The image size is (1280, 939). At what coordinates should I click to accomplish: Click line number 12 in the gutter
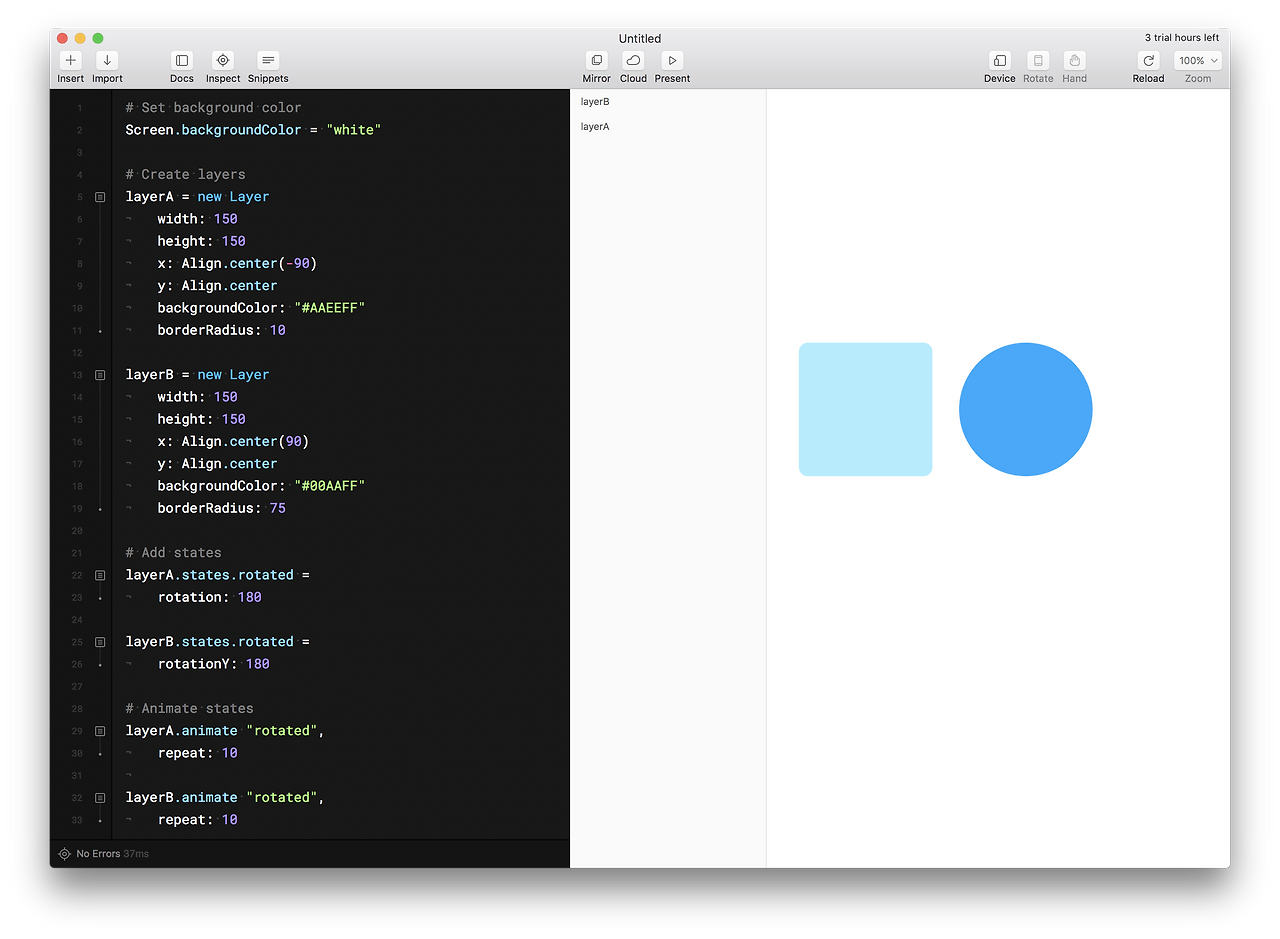[x=78, y=353]
